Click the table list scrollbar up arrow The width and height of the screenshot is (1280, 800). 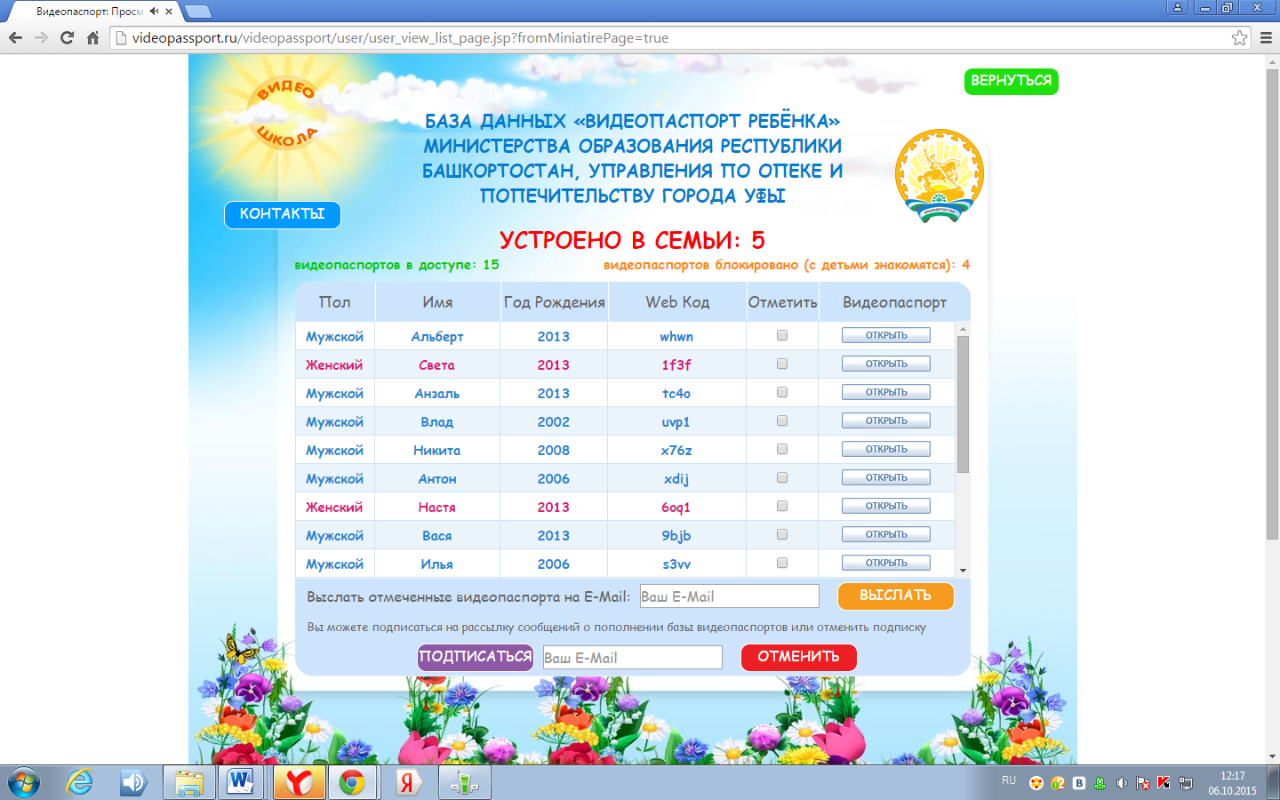point(963,328)
